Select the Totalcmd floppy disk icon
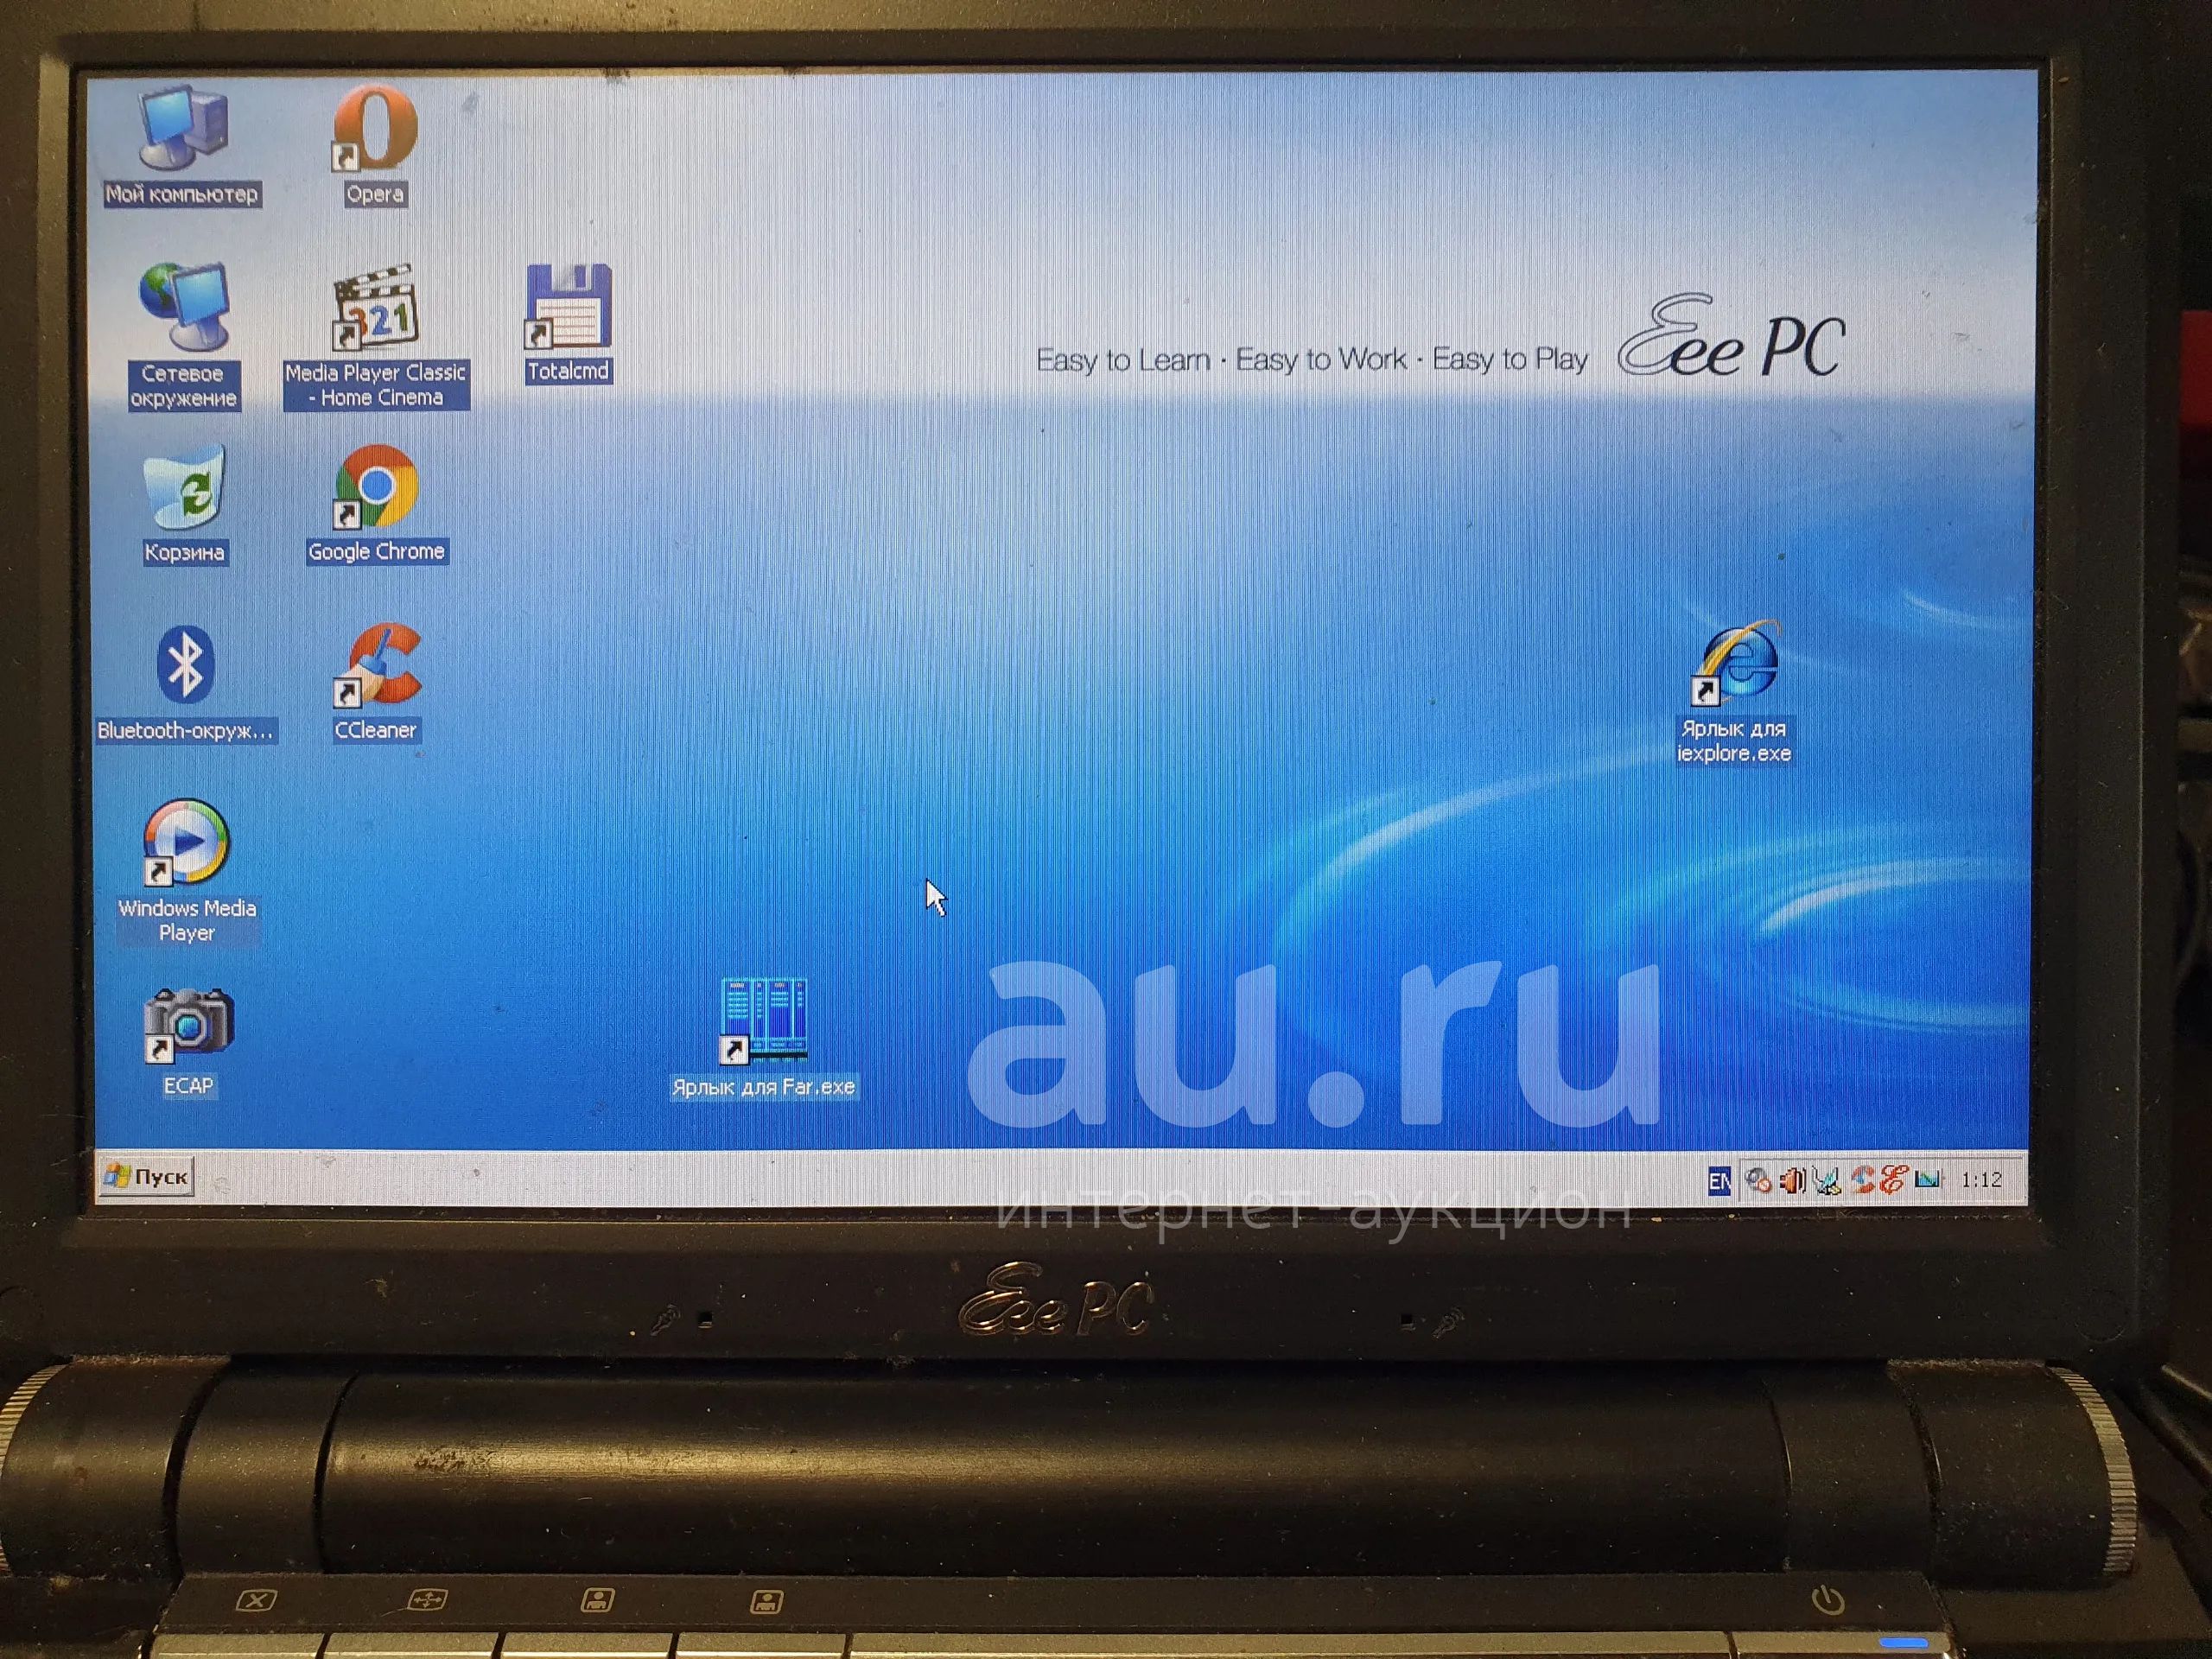The width and height of the screenshot is (2212, 1659). (x=568, y=306)
